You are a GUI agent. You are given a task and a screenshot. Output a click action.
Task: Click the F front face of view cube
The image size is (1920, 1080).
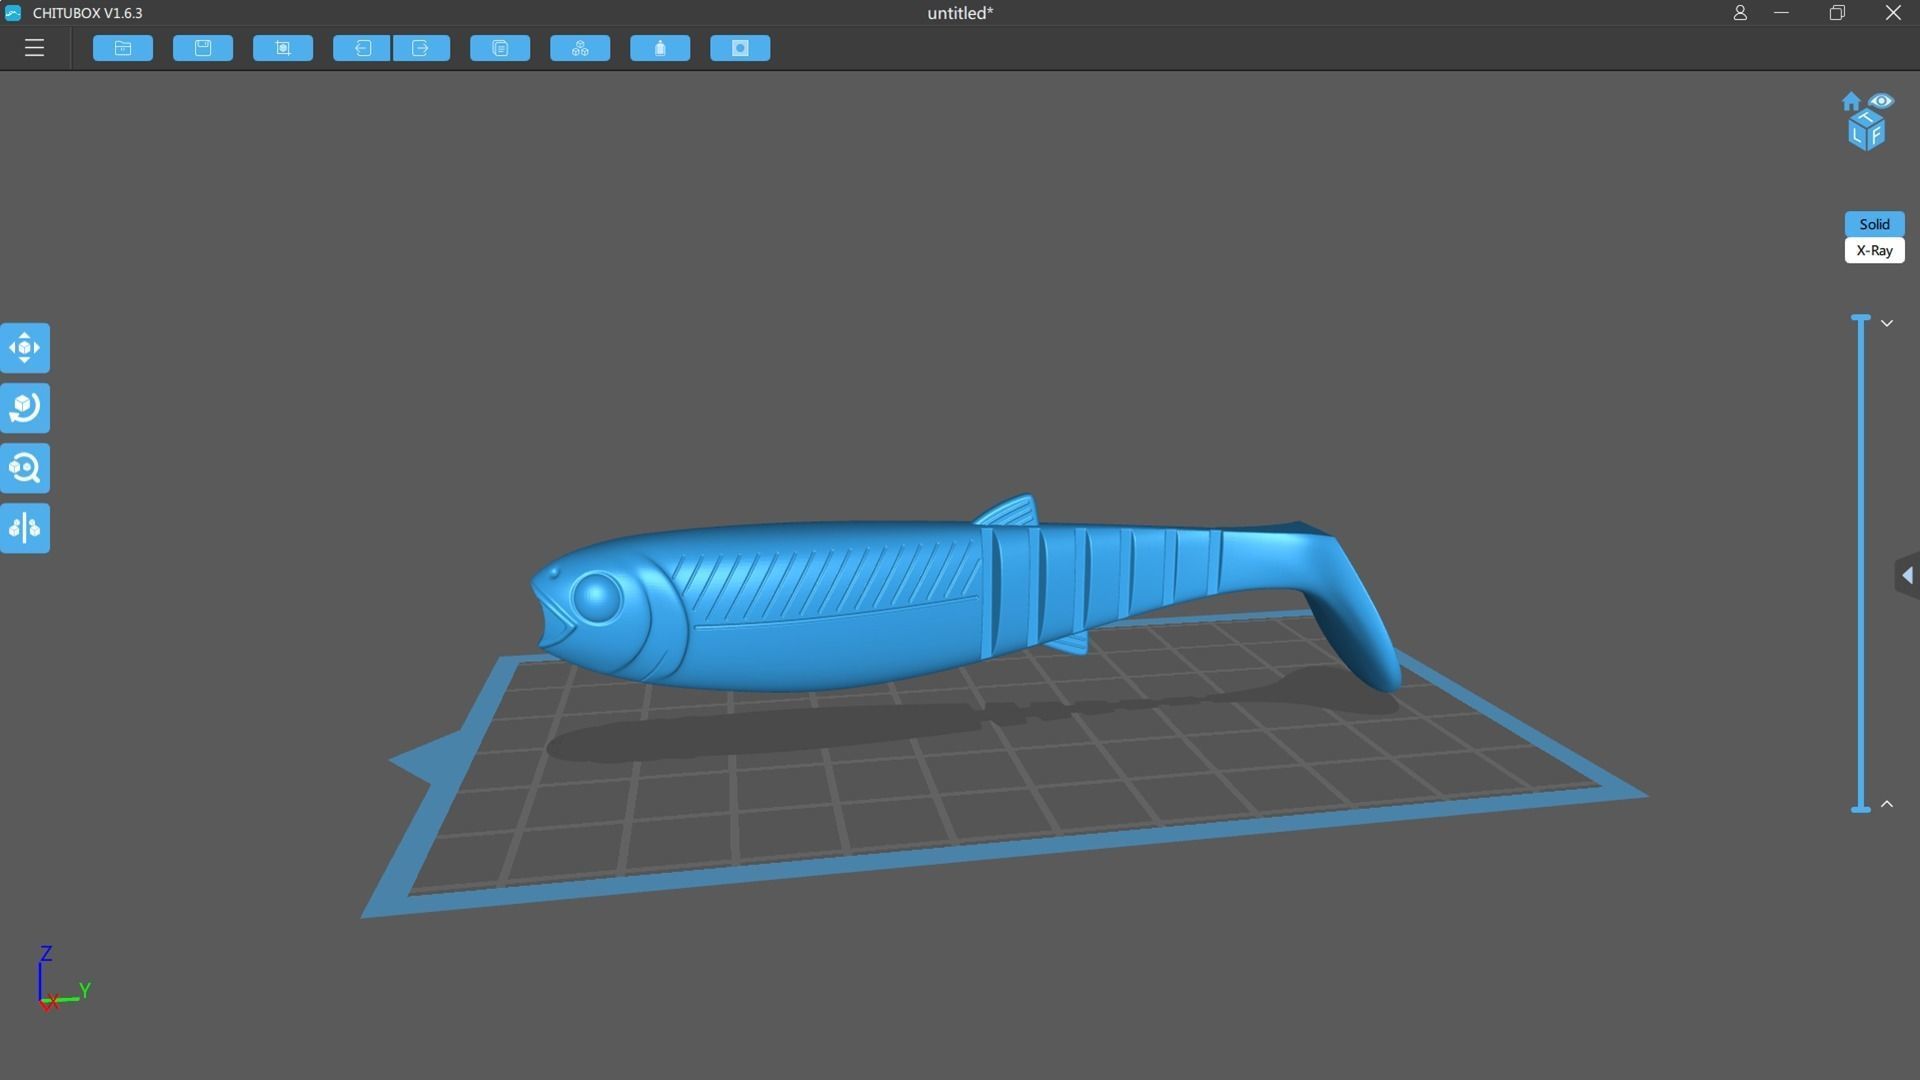click(x=1876, y=135)
